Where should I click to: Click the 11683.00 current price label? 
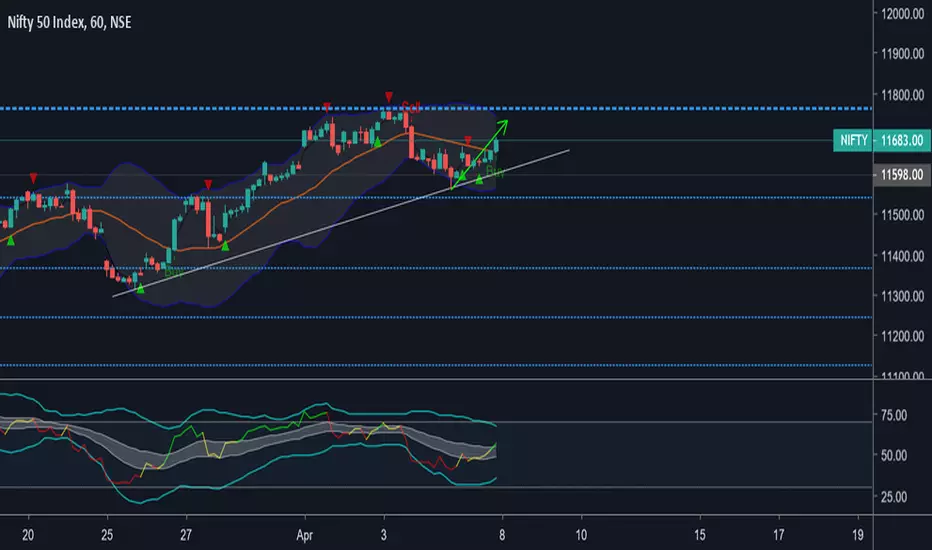click(x=902, y=140)
